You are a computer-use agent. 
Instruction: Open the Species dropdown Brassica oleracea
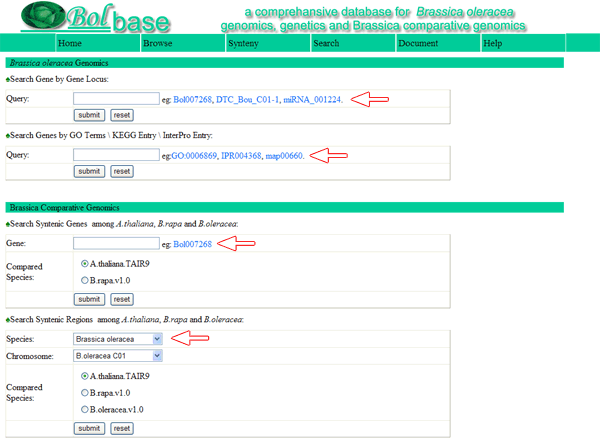click(118, 339)
